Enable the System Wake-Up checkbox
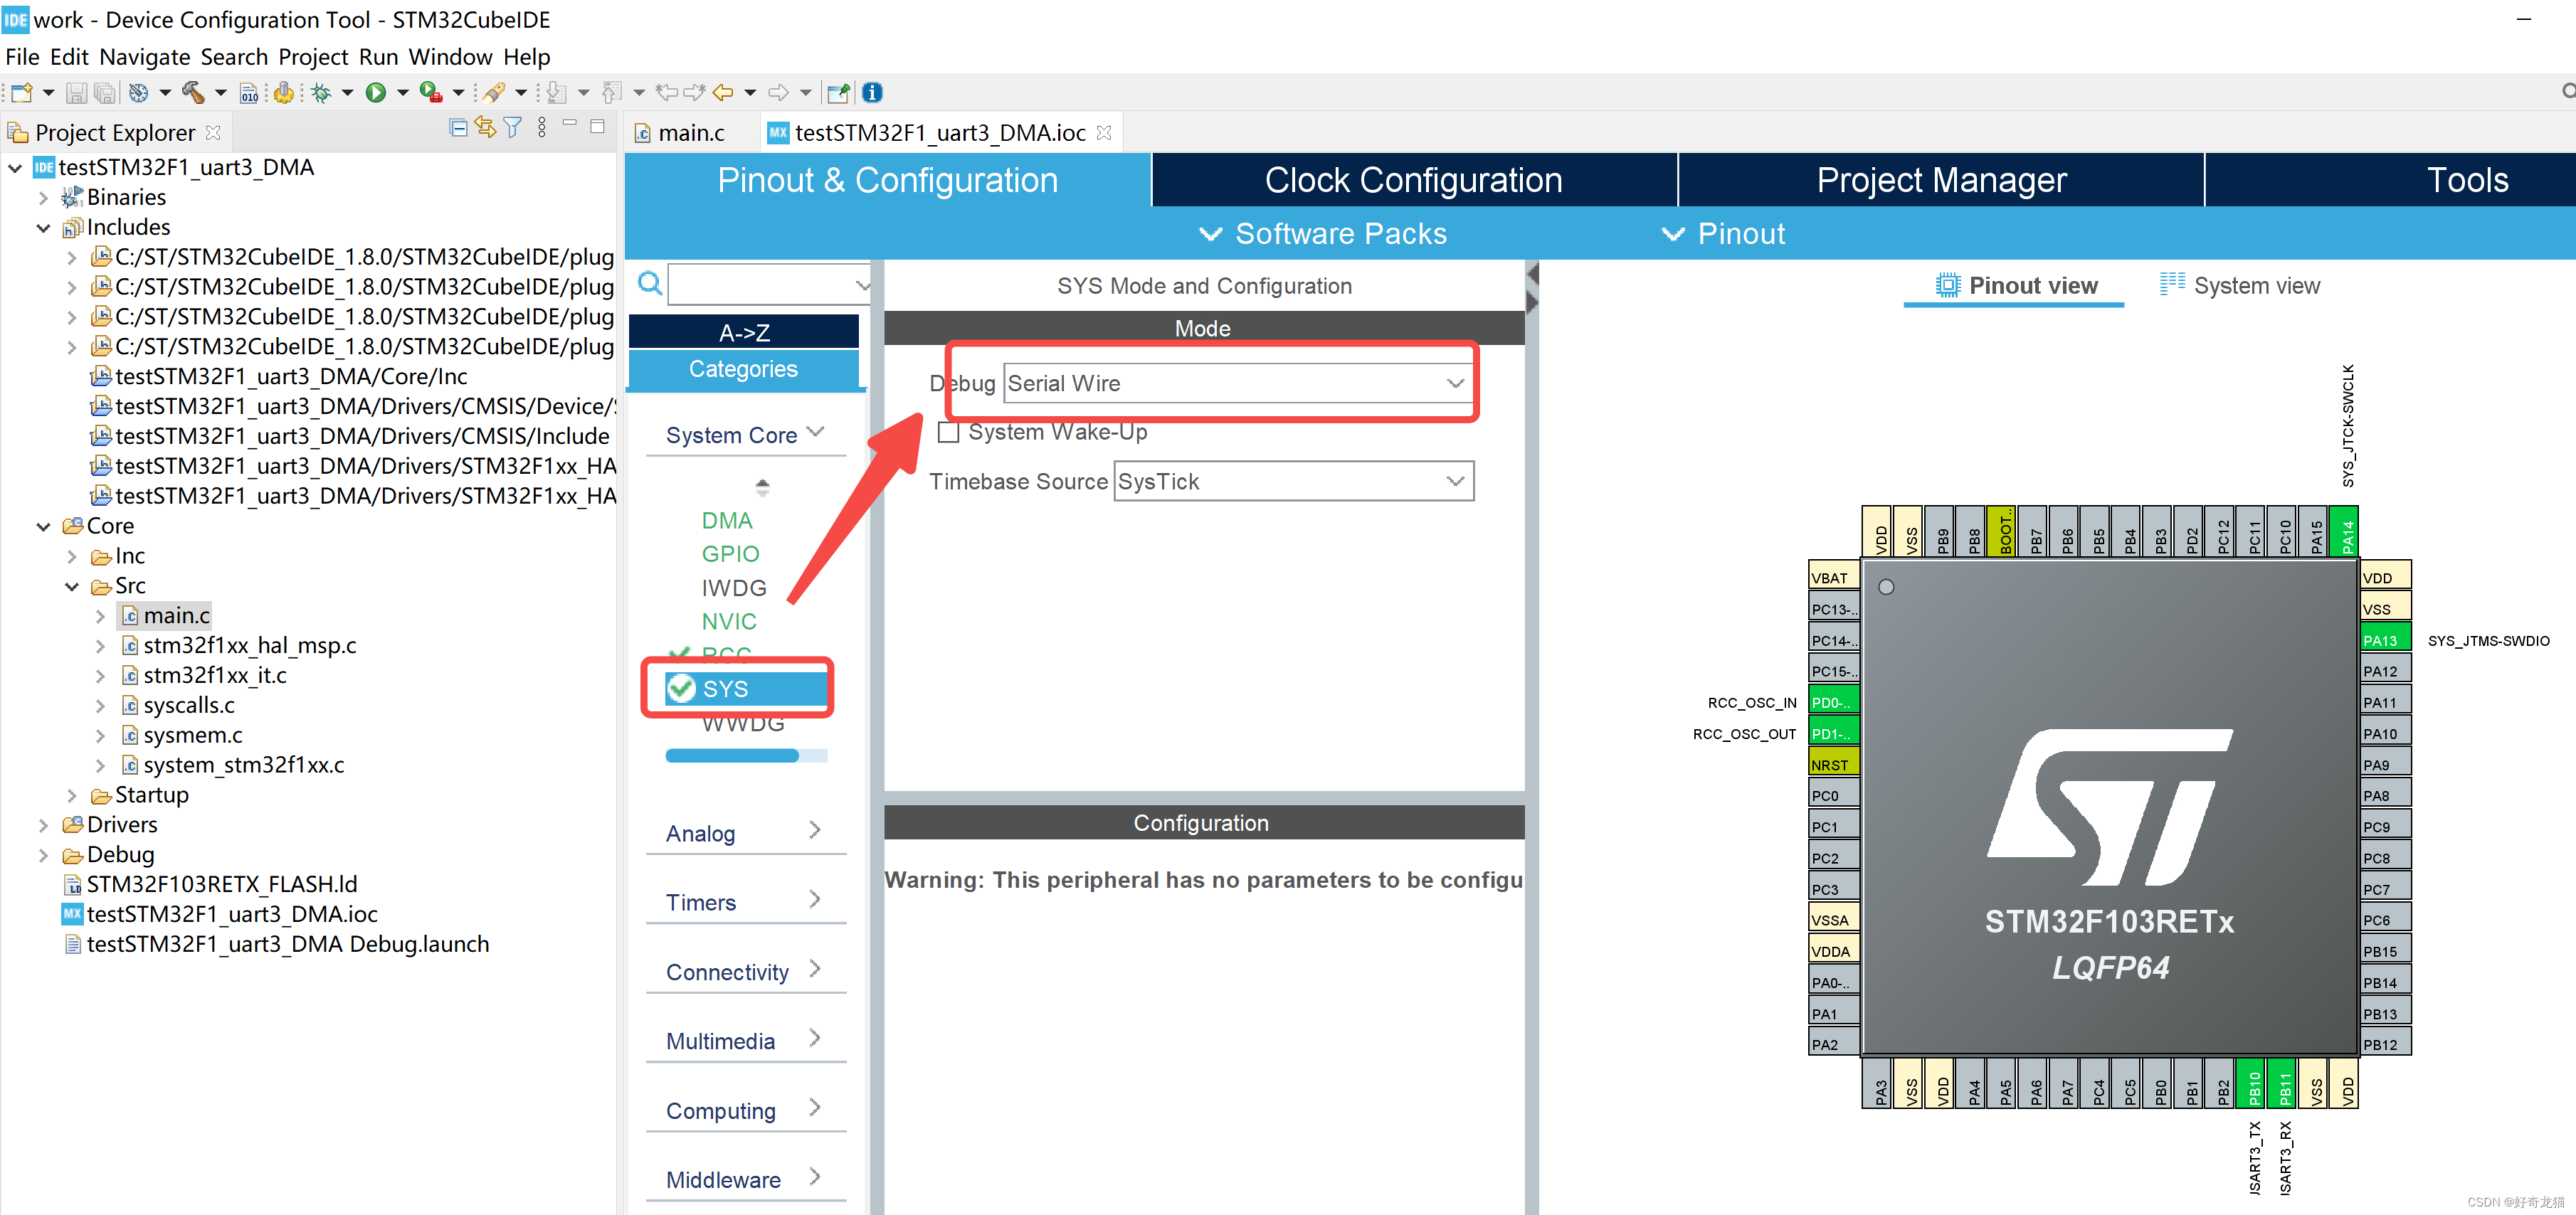The height and width of the screenshot is (1215, 2576). 948,432
